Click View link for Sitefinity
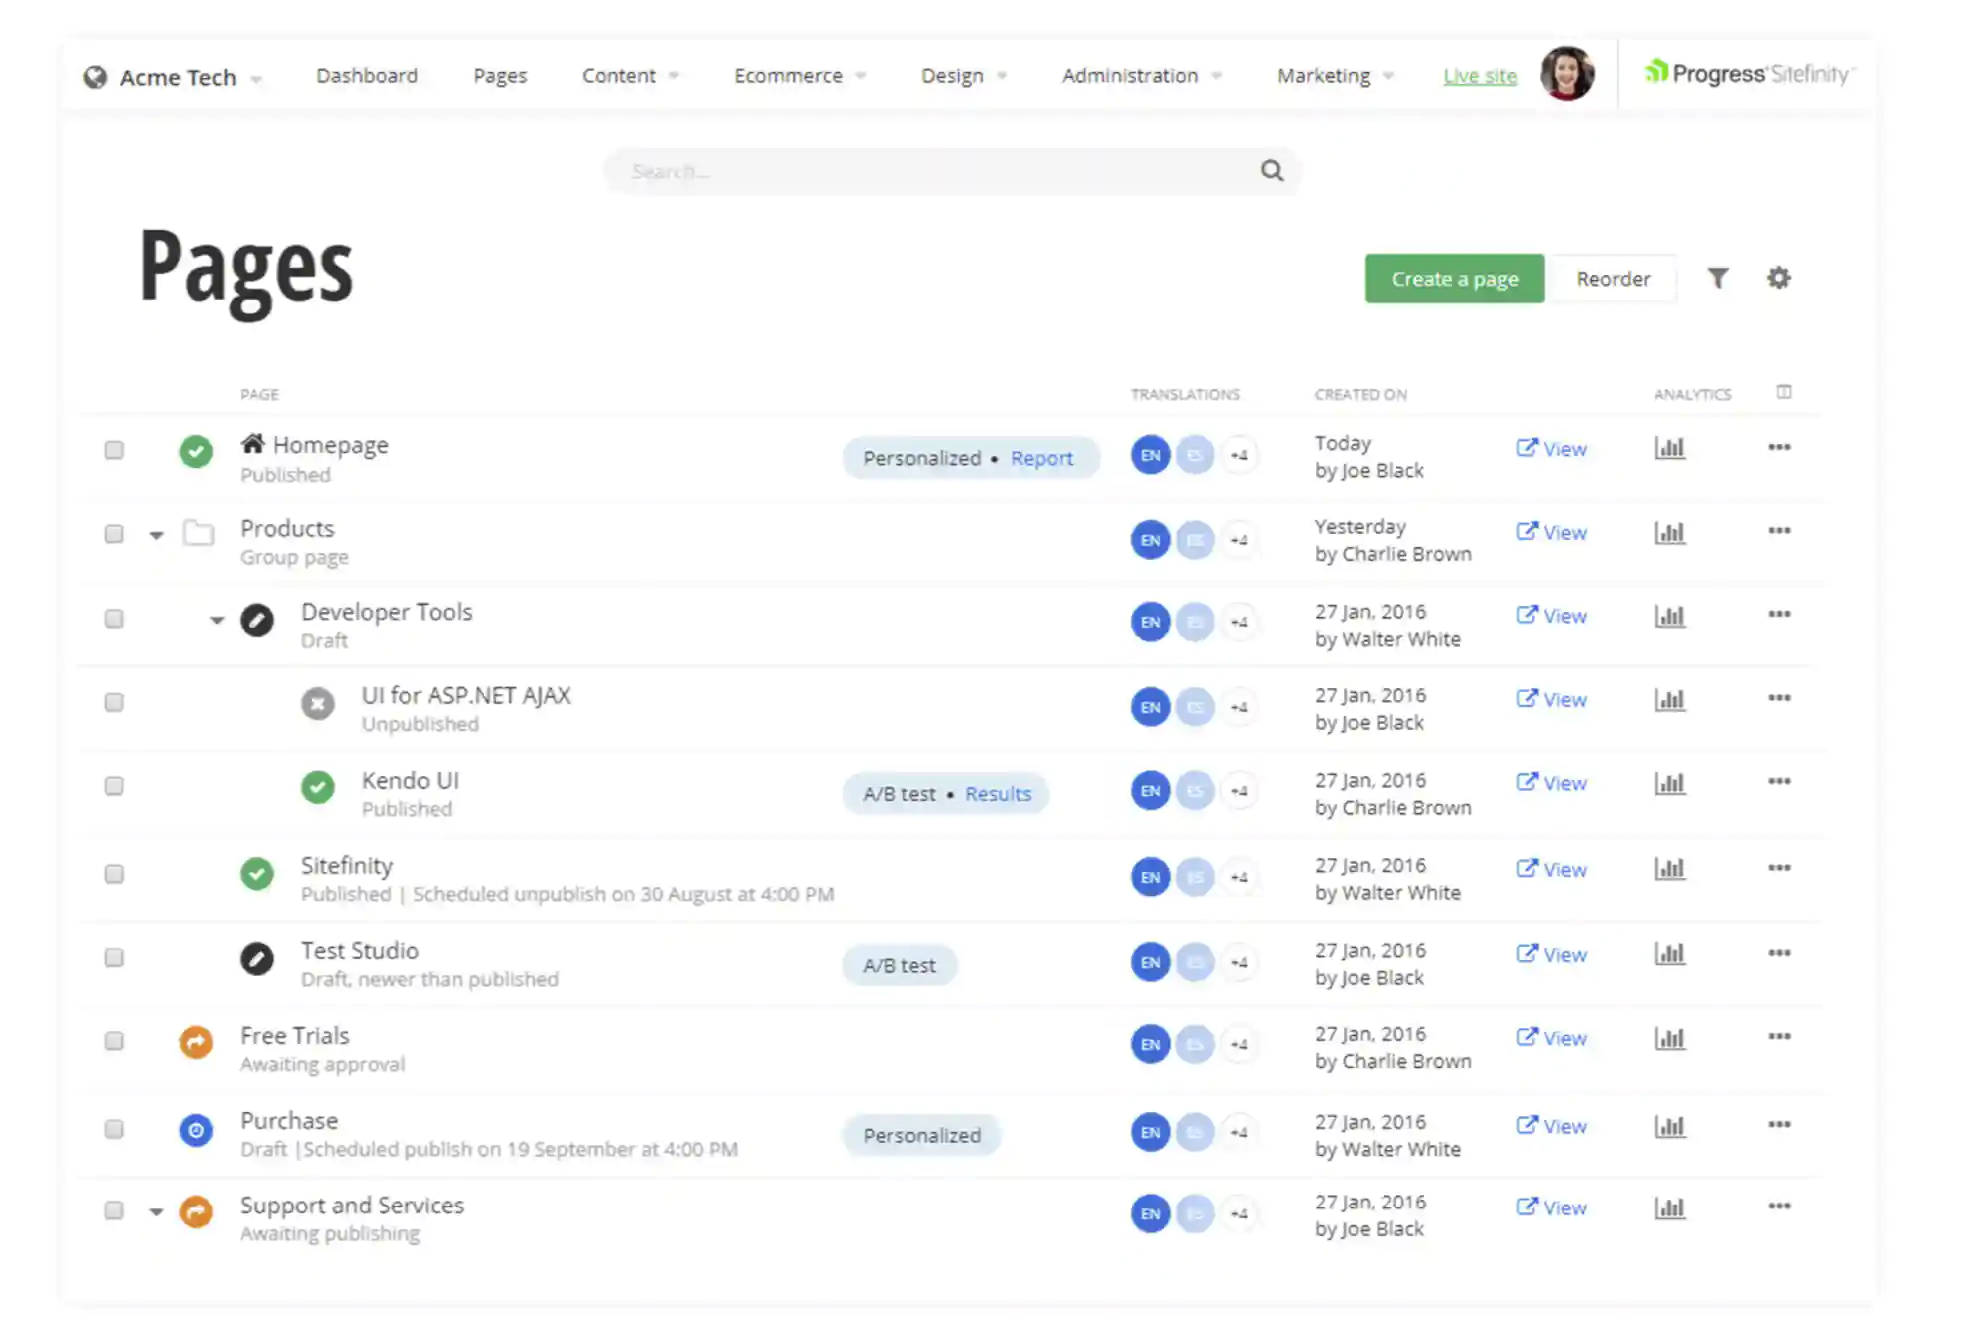1961x1340 pixels. [1552, 869]
